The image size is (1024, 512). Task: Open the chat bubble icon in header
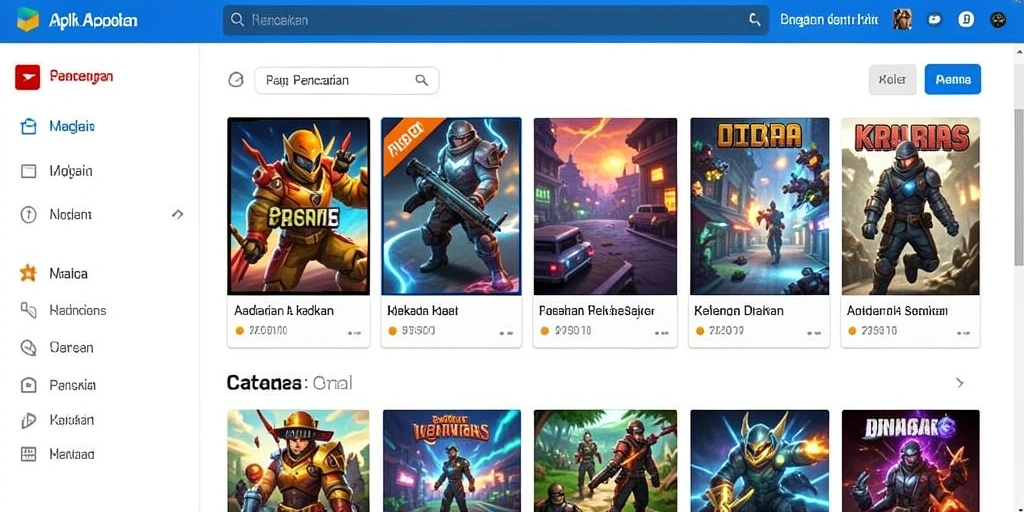[x=935, y=20]
